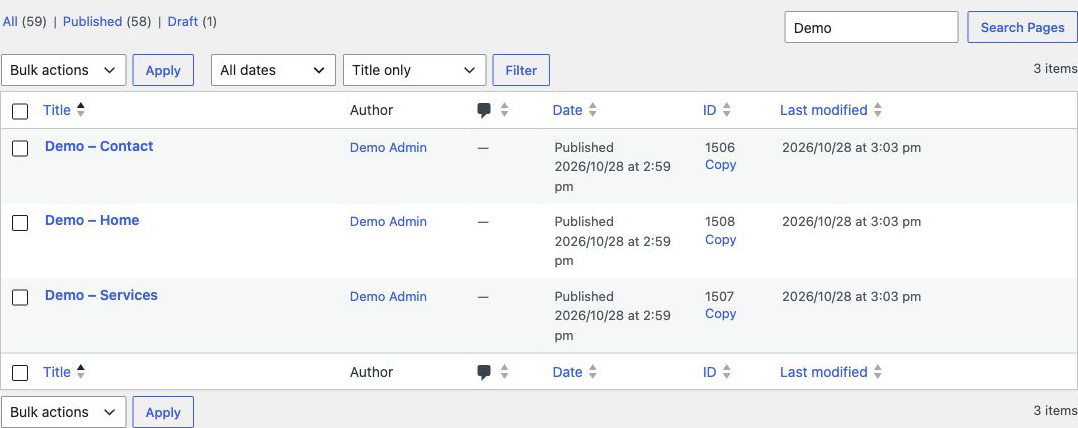Click sort arrows beside bottom ID header
Screen dimensions: 1078x428
[x=727, y=372]
